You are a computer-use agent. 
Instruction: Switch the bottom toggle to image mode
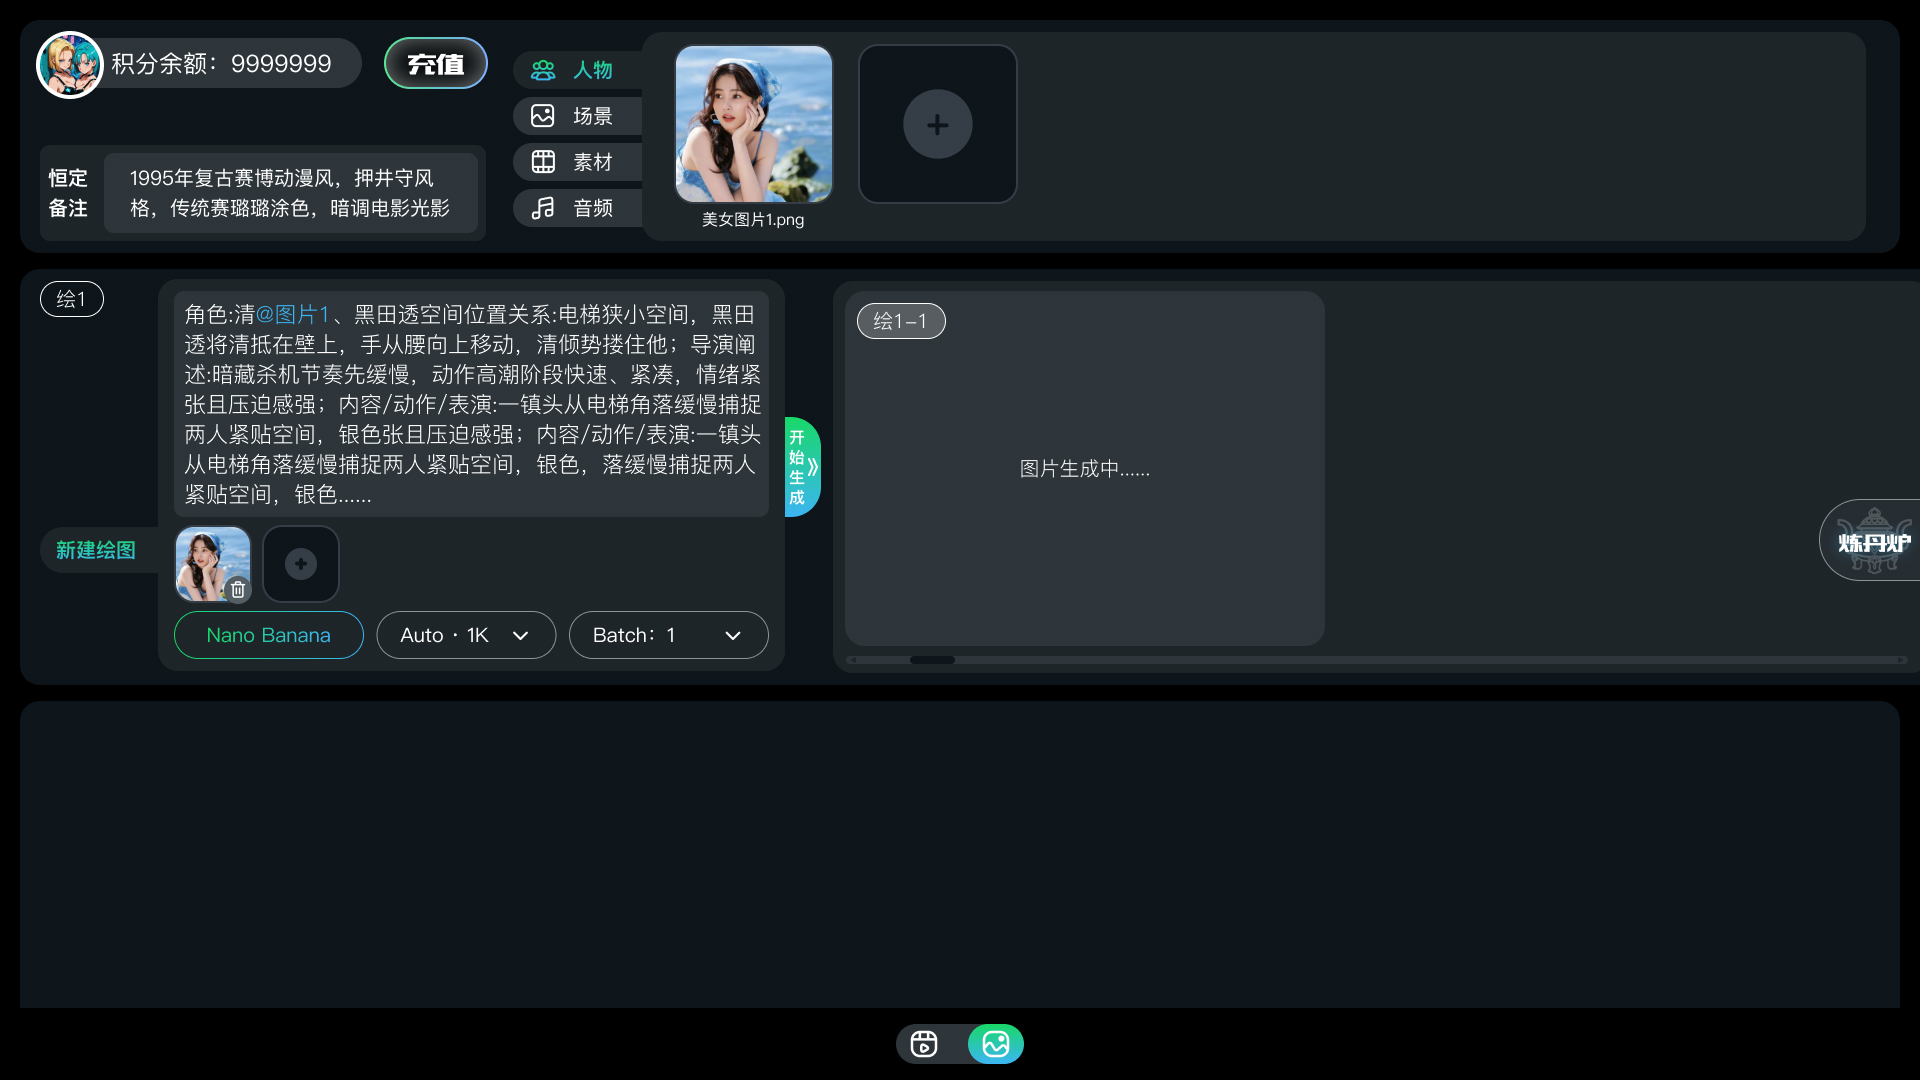click(x=995, y=1043)
